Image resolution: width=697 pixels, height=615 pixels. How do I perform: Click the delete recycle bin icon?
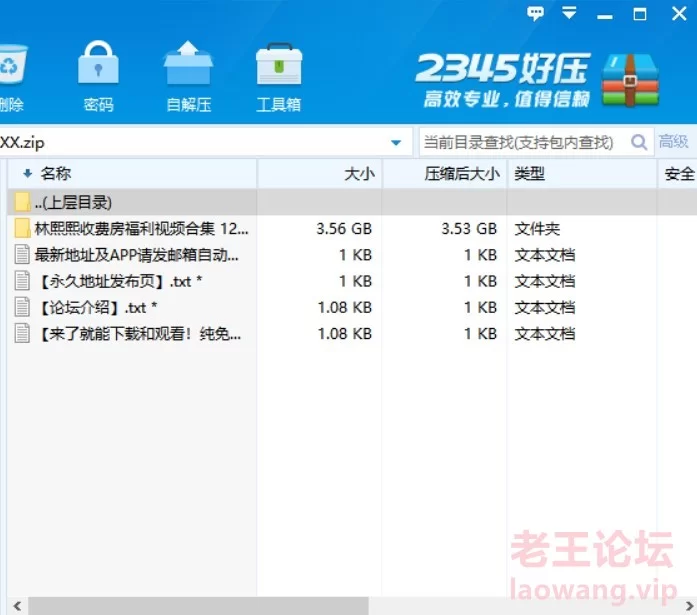click(x=12, y=64)
